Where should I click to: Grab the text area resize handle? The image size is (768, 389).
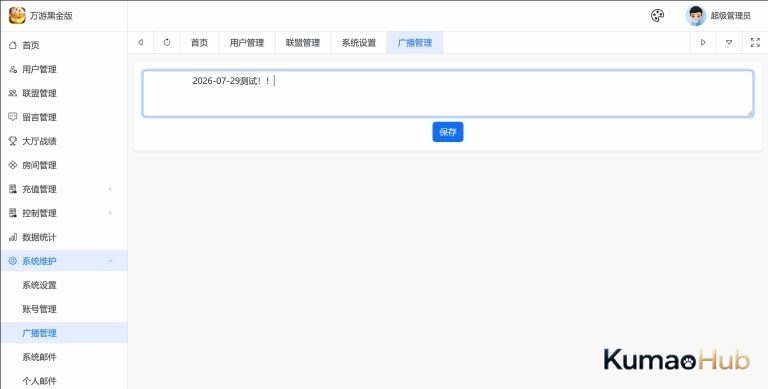coord(749,113)
